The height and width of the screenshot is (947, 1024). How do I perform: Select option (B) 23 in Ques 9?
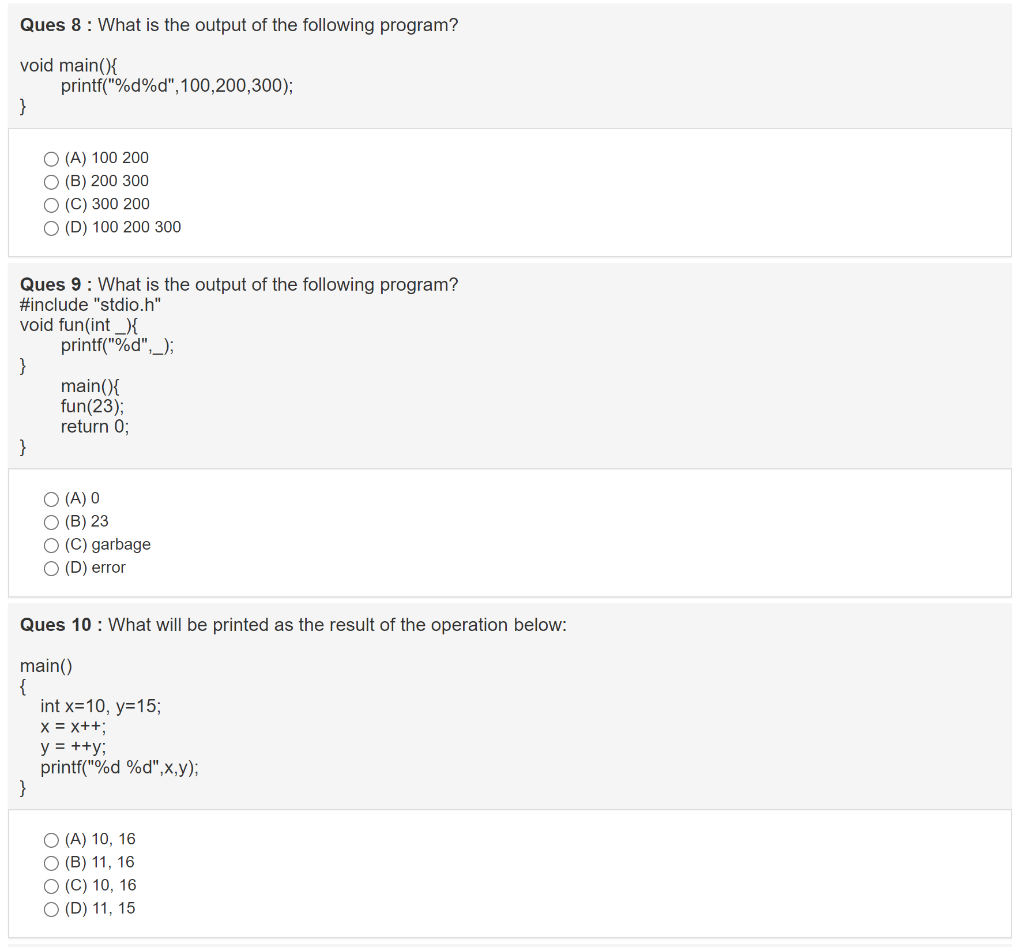50,521
